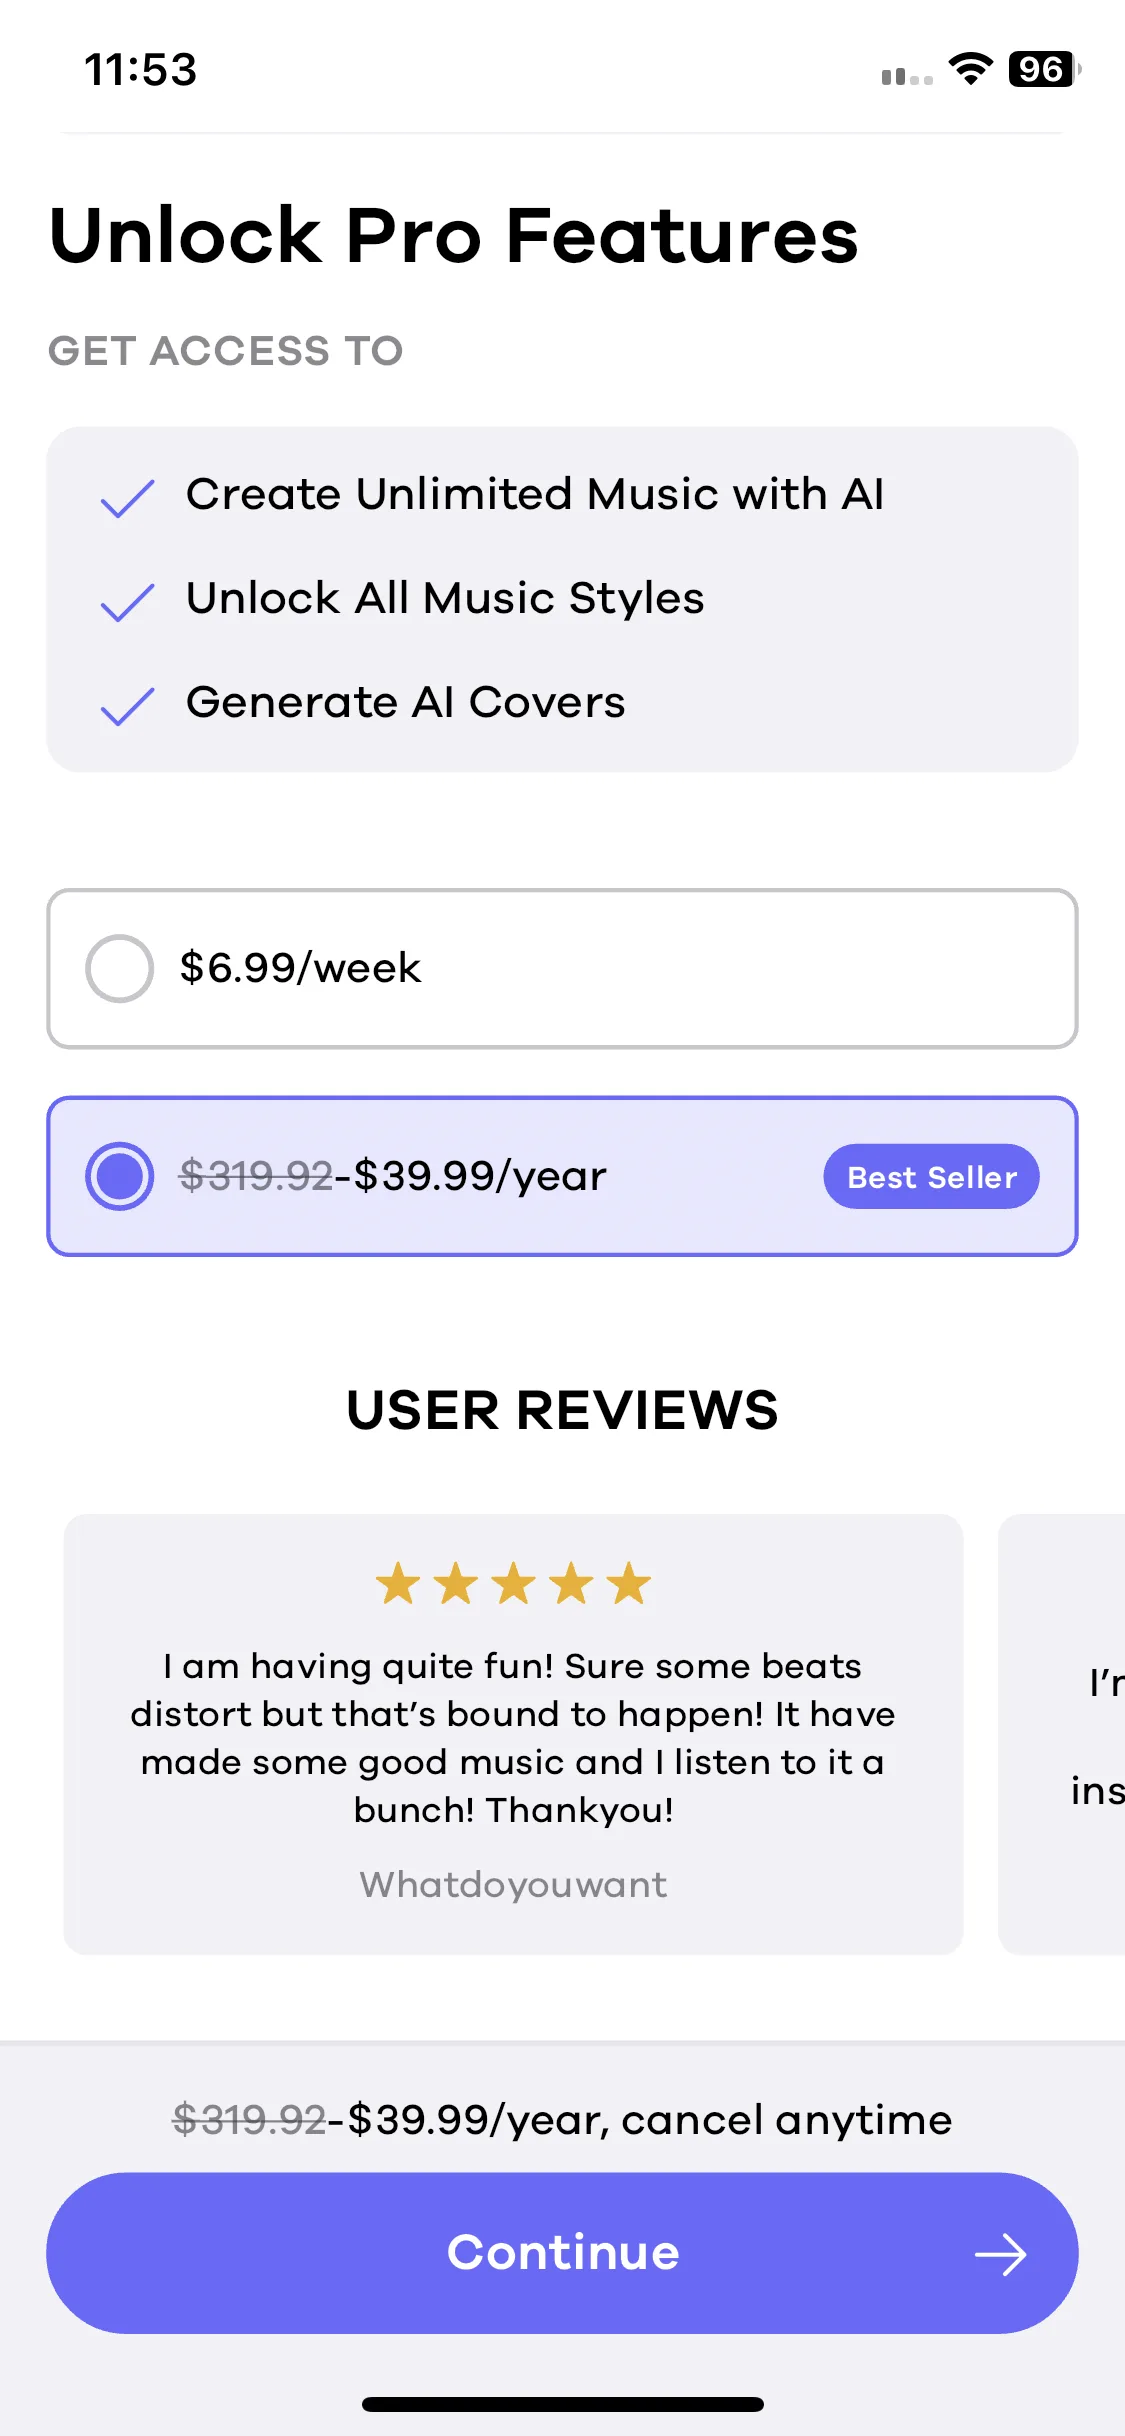Select the $6.99/week radio button
The width and height of the screenshot is (1125, 2436).
point(119,968)
